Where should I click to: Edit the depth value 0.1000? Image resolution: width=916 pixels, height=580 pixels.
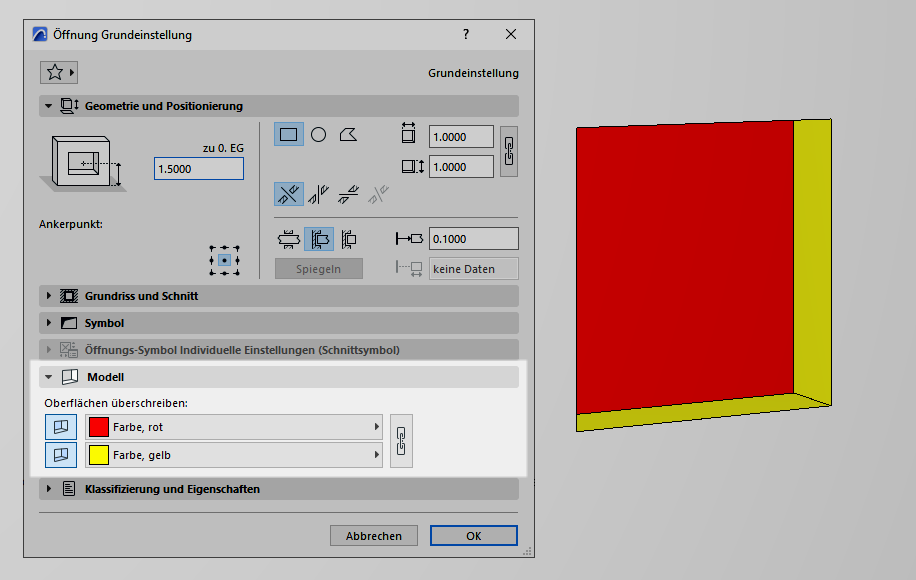(x=474, y=239)
